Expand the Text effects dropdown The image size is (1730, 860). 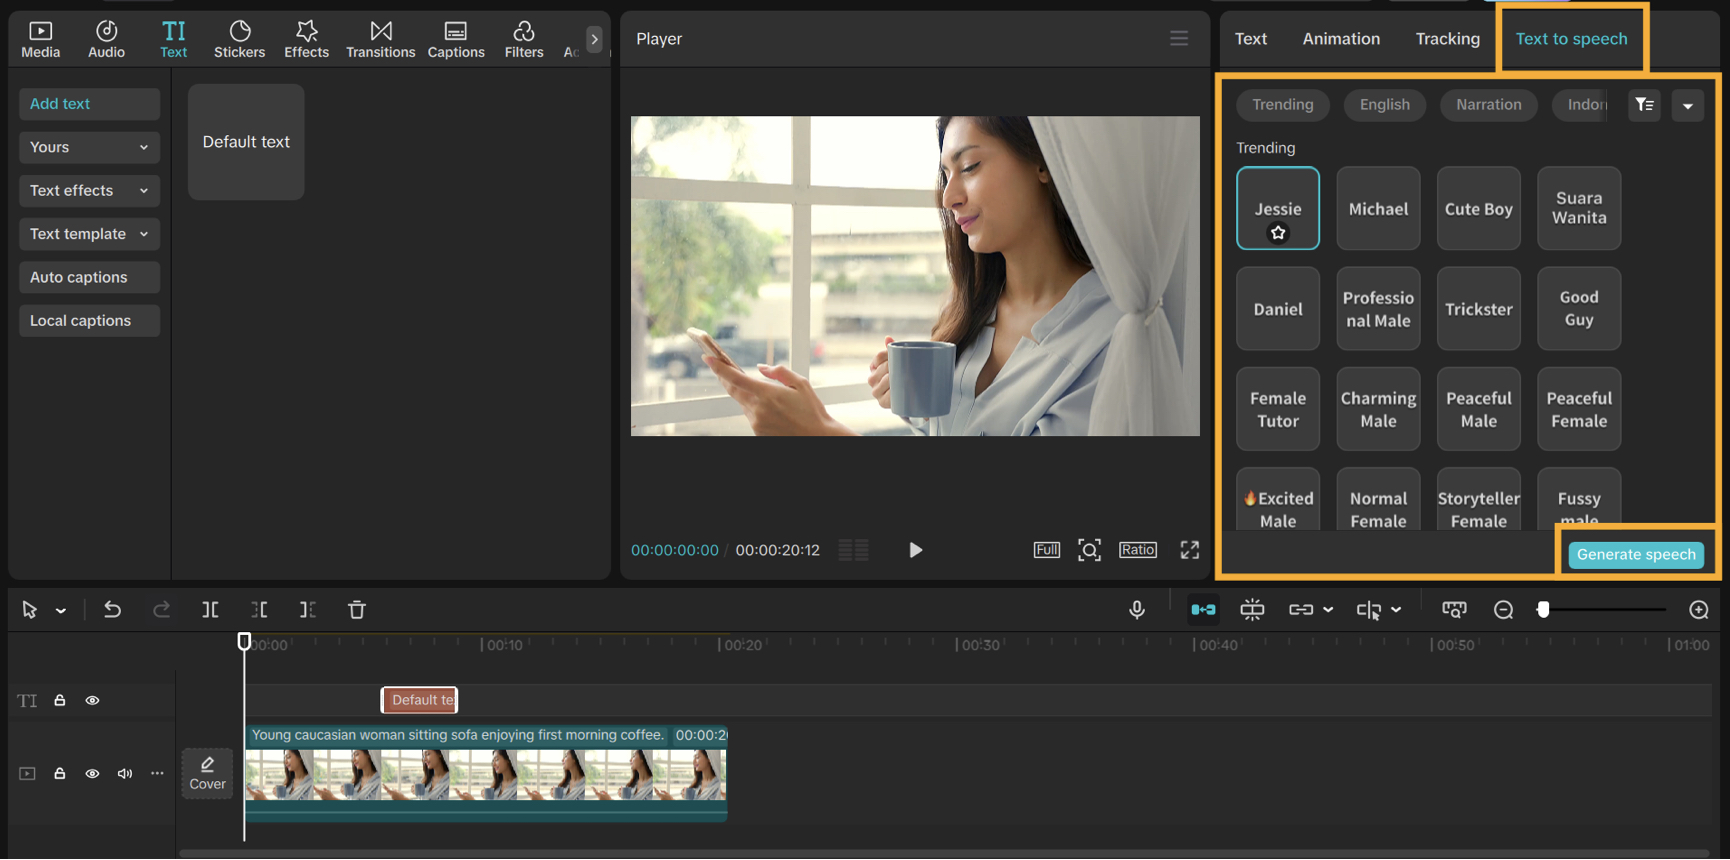coord(89,191)
